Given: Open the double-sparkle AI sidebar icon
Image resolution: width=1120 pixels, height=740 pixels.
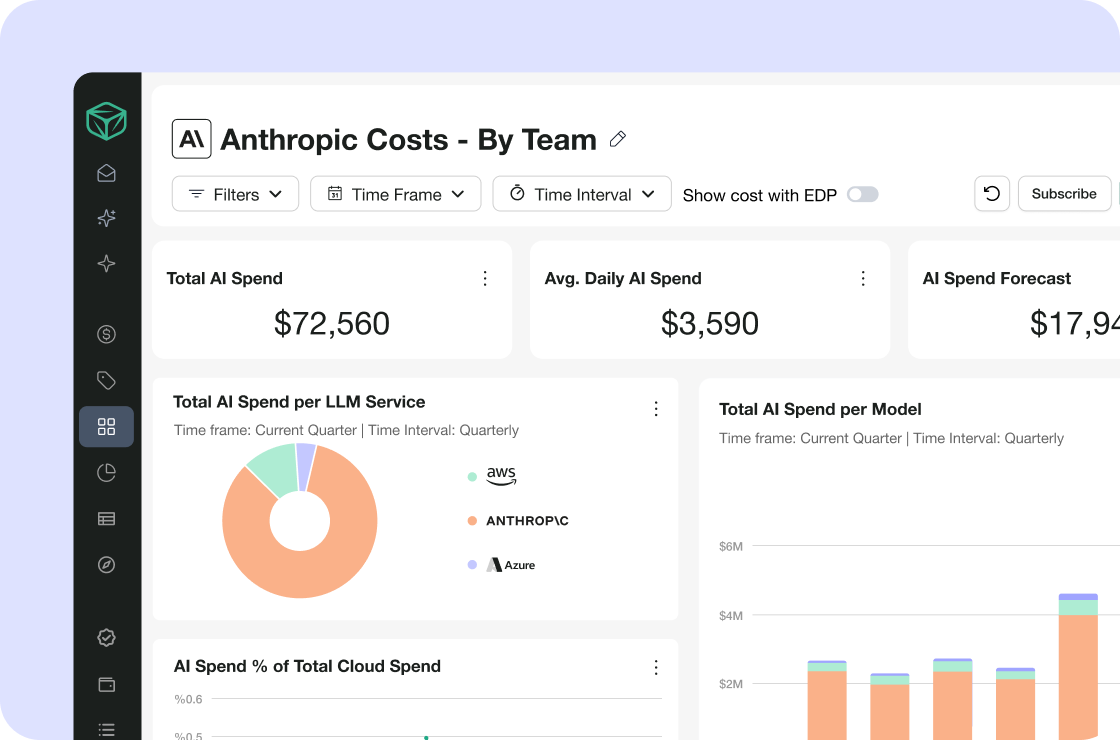Looking at the screenshot, I should pyautogui.click(x=106, y=218).
